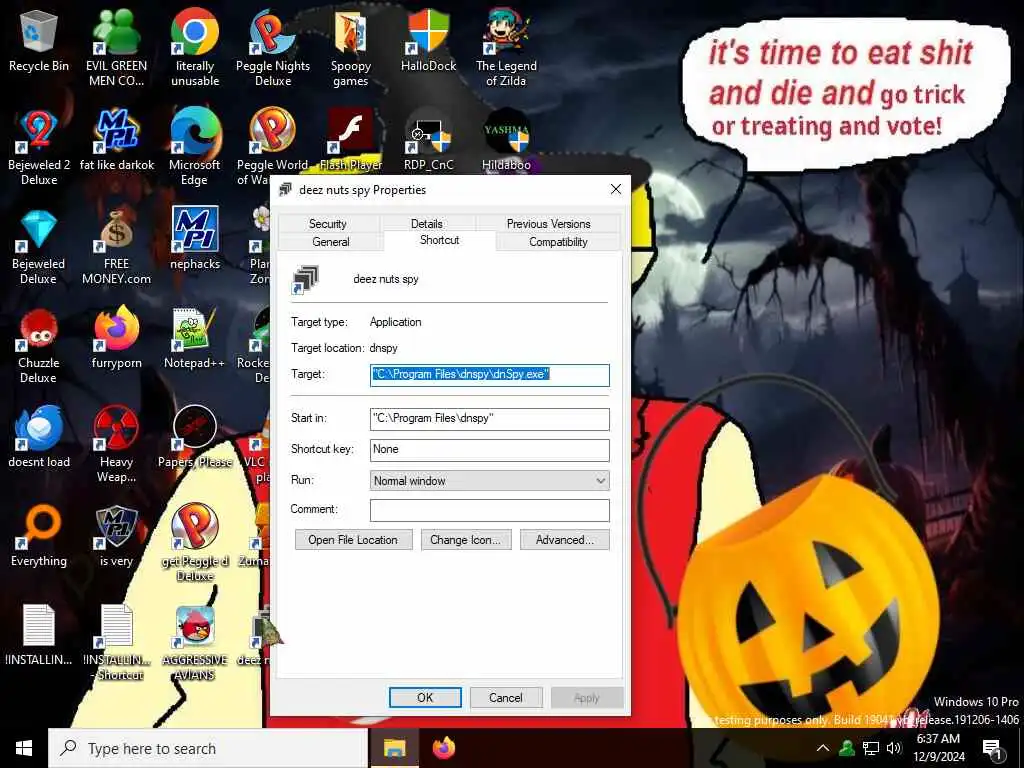Click the taskbar search box
The width and height of the screenshot is (1024, 768).
pos(208,748)
